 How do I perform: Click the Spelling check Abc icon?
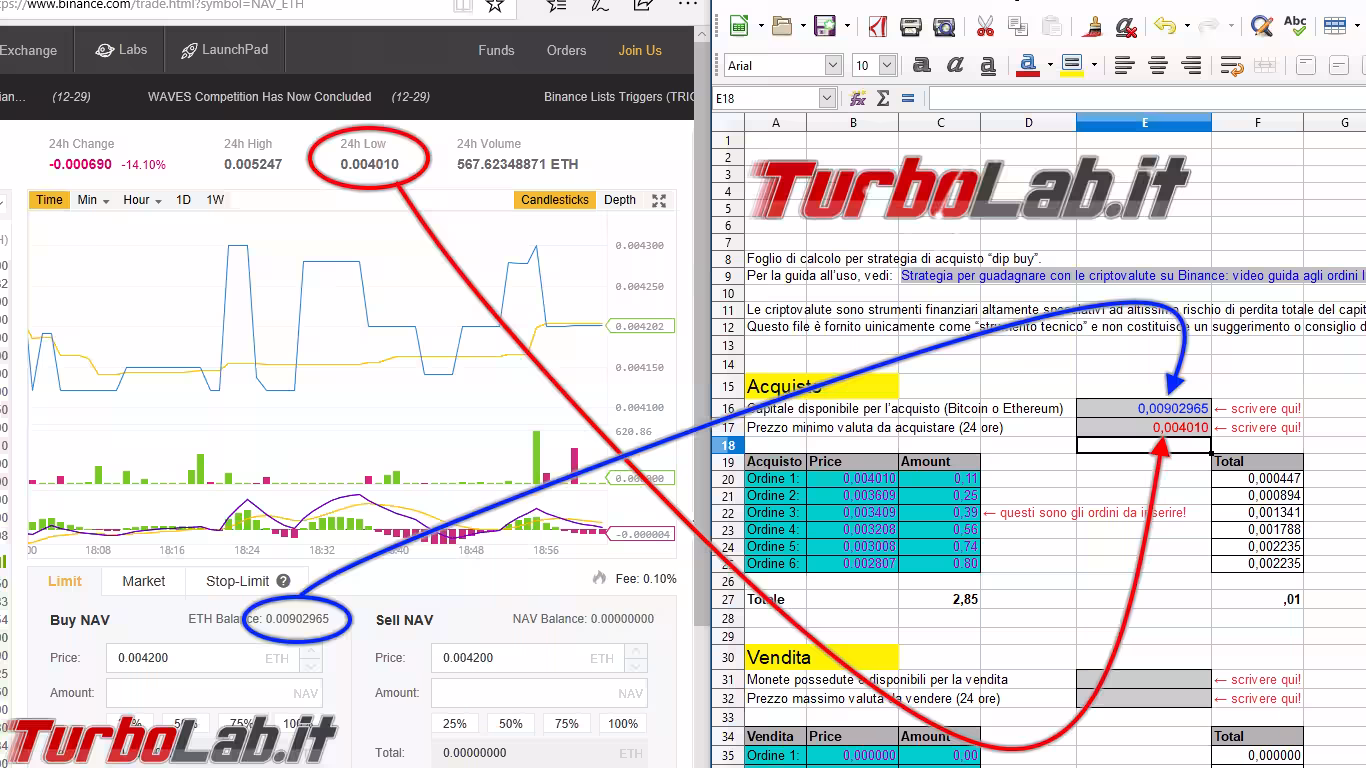coord(1294,26)
